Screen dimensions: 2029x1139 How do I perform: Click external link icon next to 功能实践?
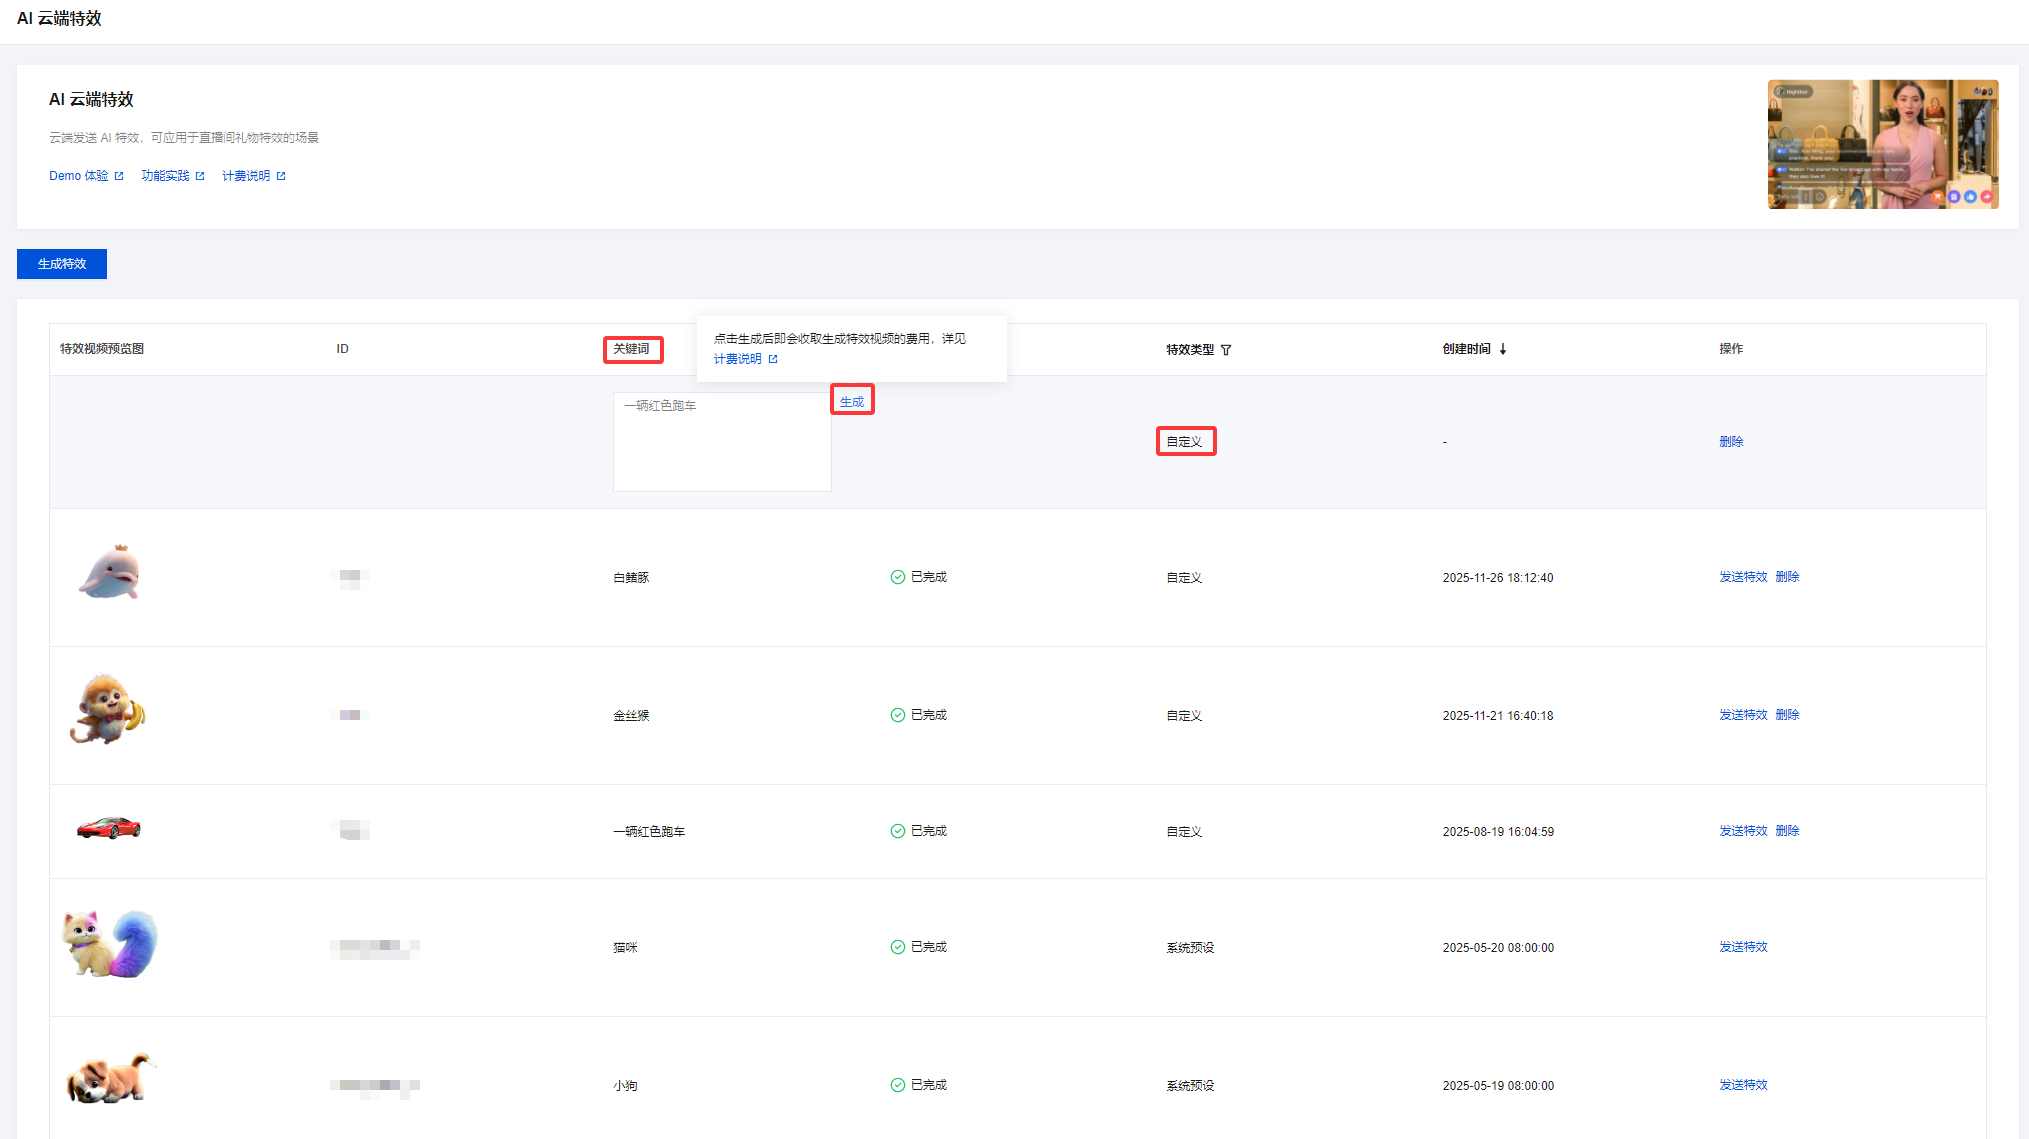point(200,176)
